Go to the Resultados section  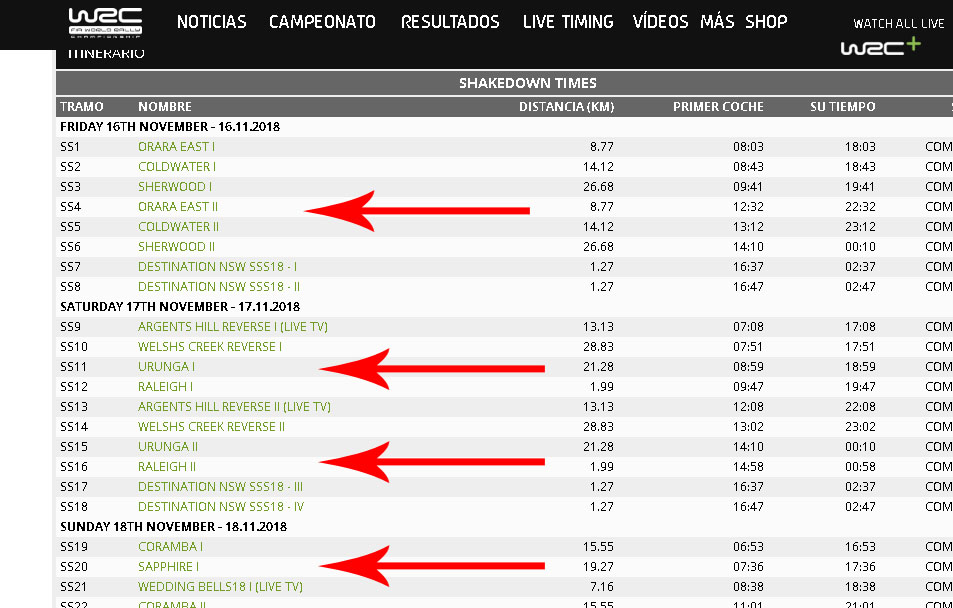click(x=450, y=22)
